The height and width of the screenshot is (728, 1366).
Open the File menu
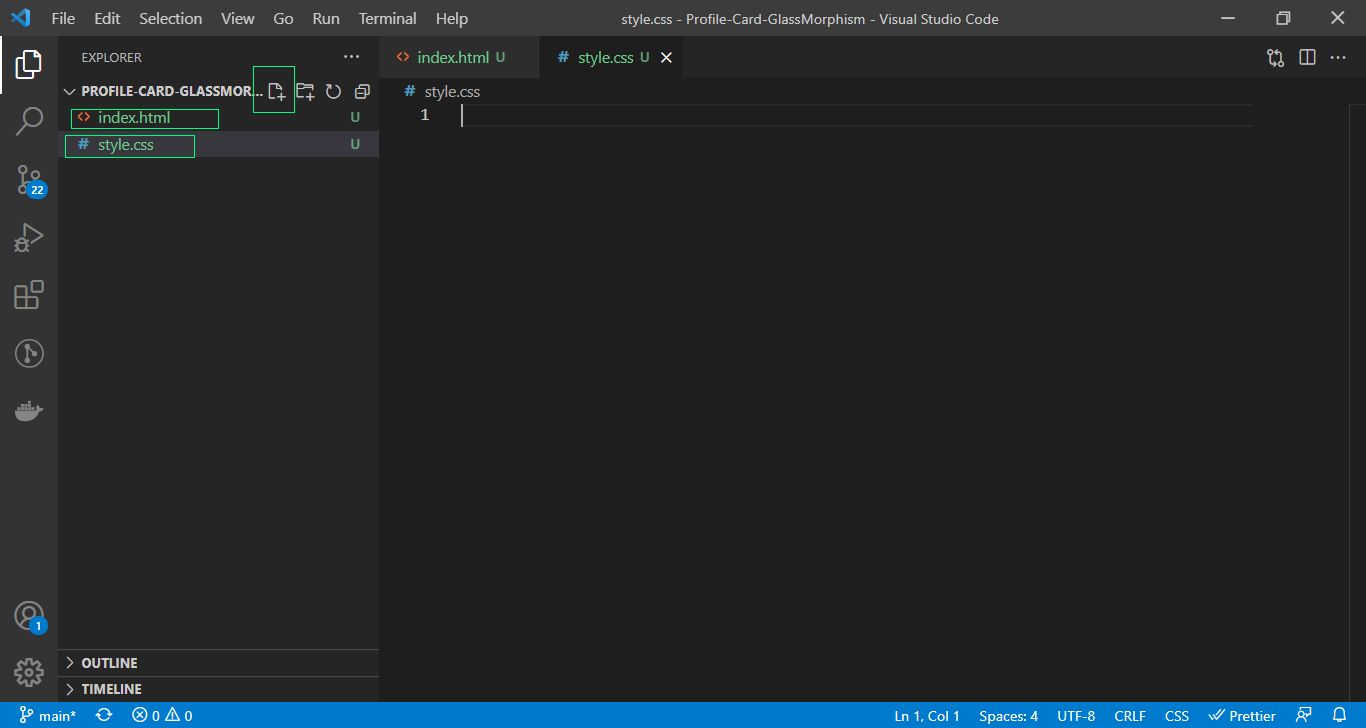tap(63, 18)
